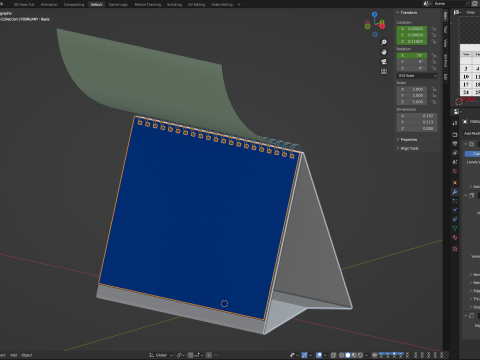480x360 pixels.
Task: Click the properties editor type icon
Action: pyautogui.click(x=457, y=112)
